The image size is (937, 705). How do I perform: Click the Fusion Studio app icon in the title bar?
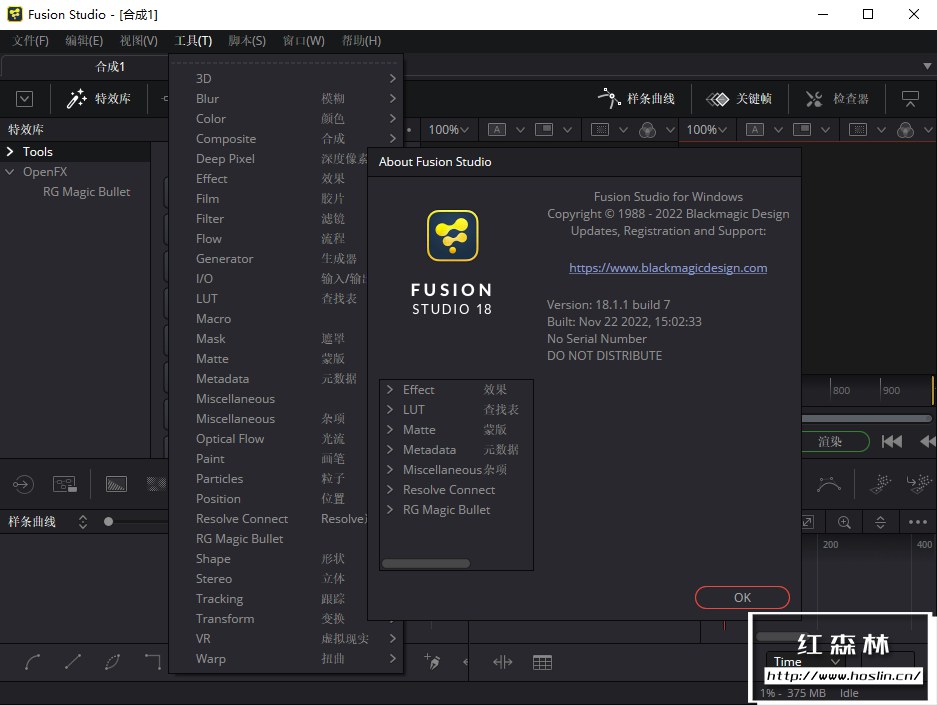pos(15,14)
